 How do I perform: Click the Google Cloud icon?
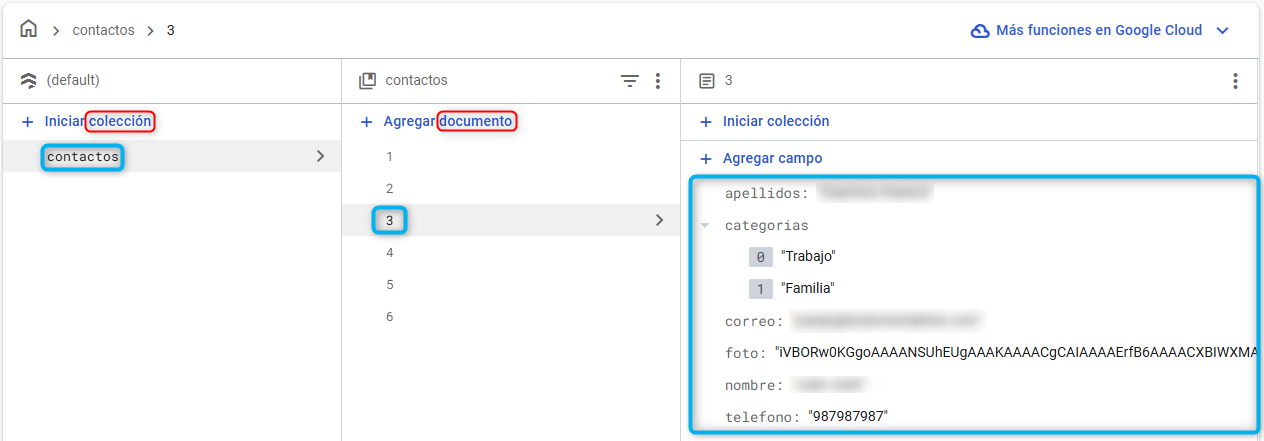pos(980,30)
